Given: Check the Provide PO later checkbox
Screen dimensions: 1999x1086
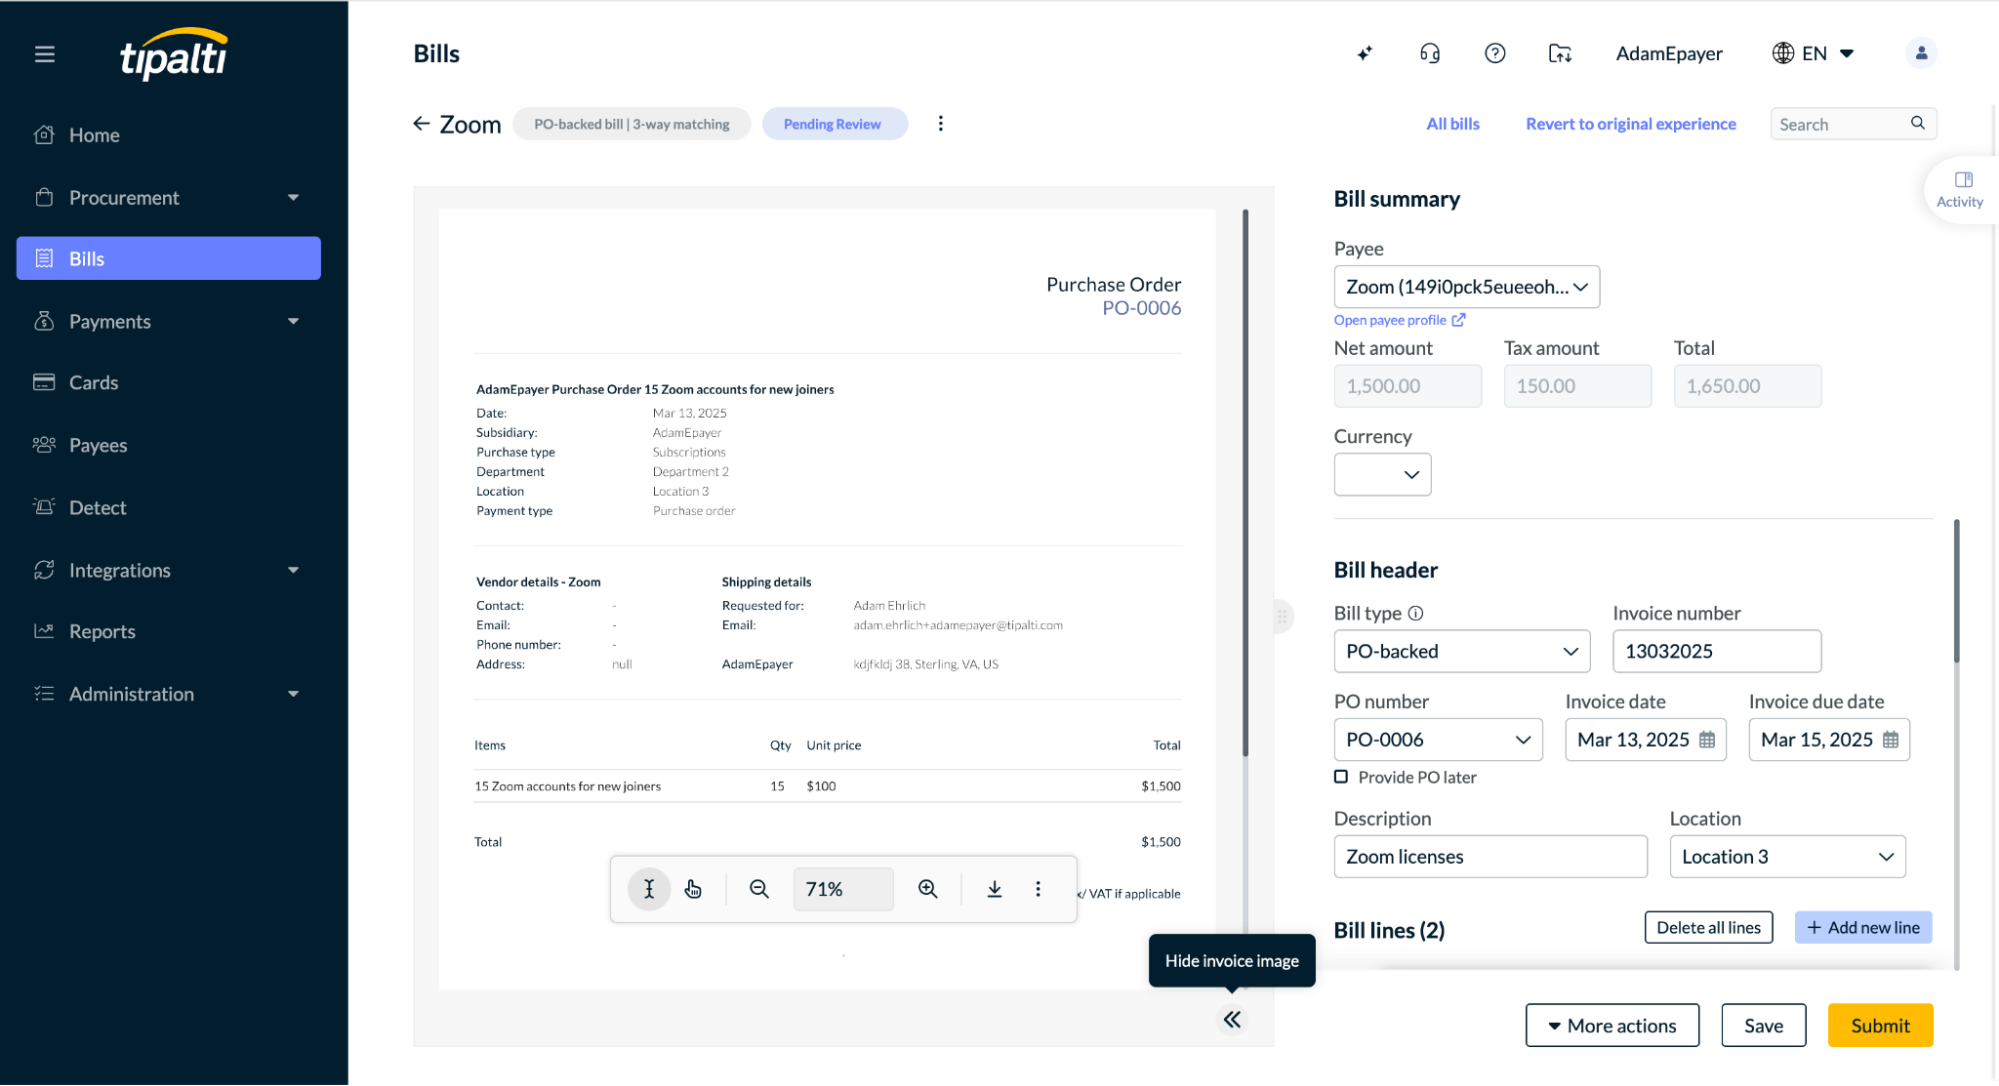Looking at the screenshot, I should (1341, 777).
